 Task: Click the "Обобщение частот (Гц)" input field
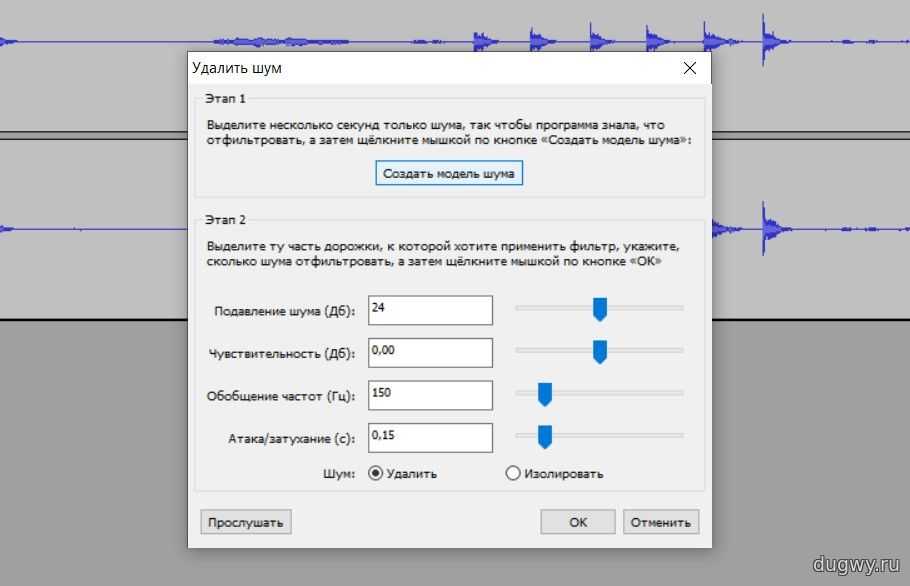point(430,395)
